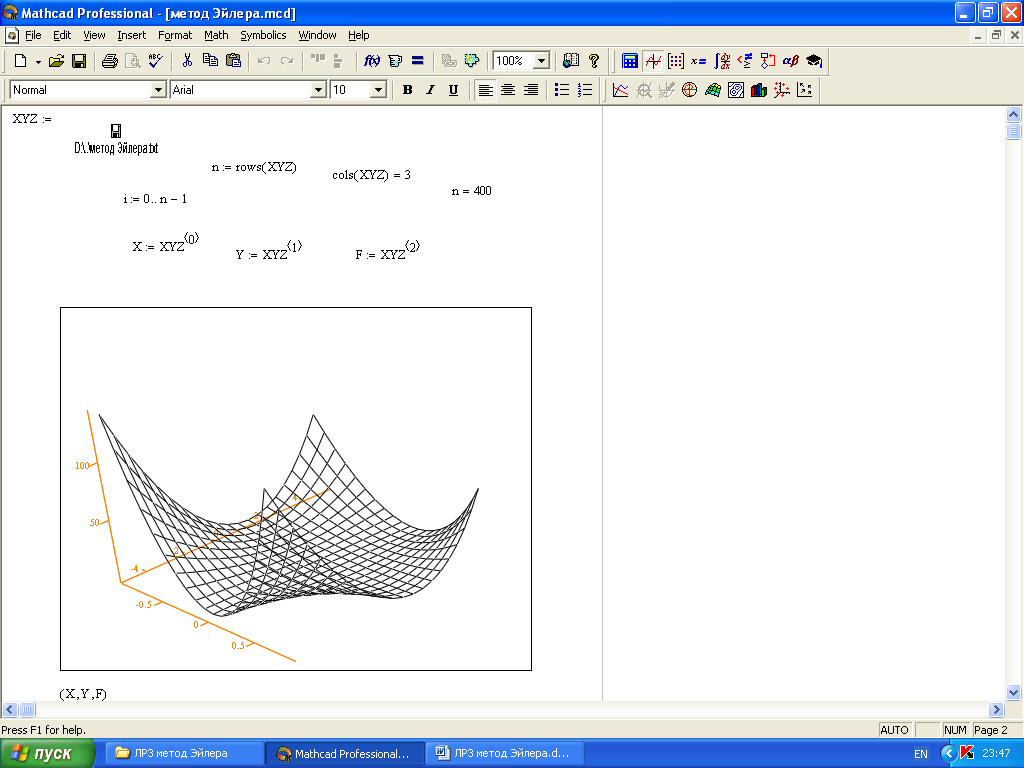Open the Vector and Matrix palette
This screenshot has height=768, width=1024.
tap(676, 61)
